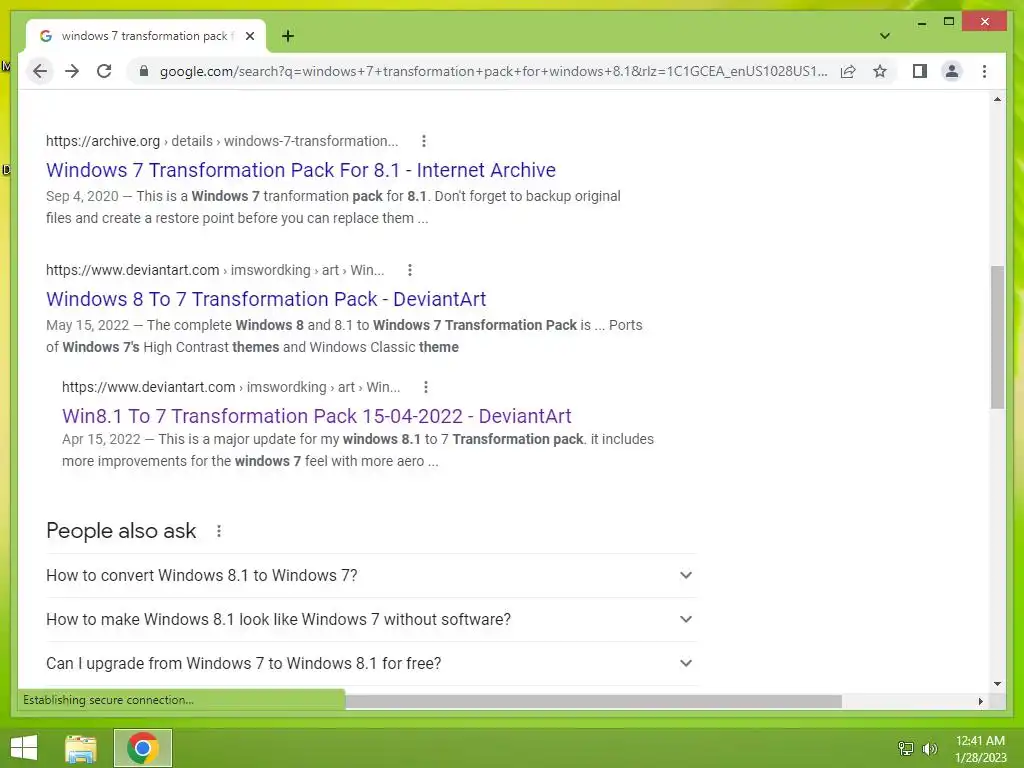Viewport: 1024px width, 768px height.
Task: Click the horizontal scroll right arrow
Action: [x=981, y=701]
